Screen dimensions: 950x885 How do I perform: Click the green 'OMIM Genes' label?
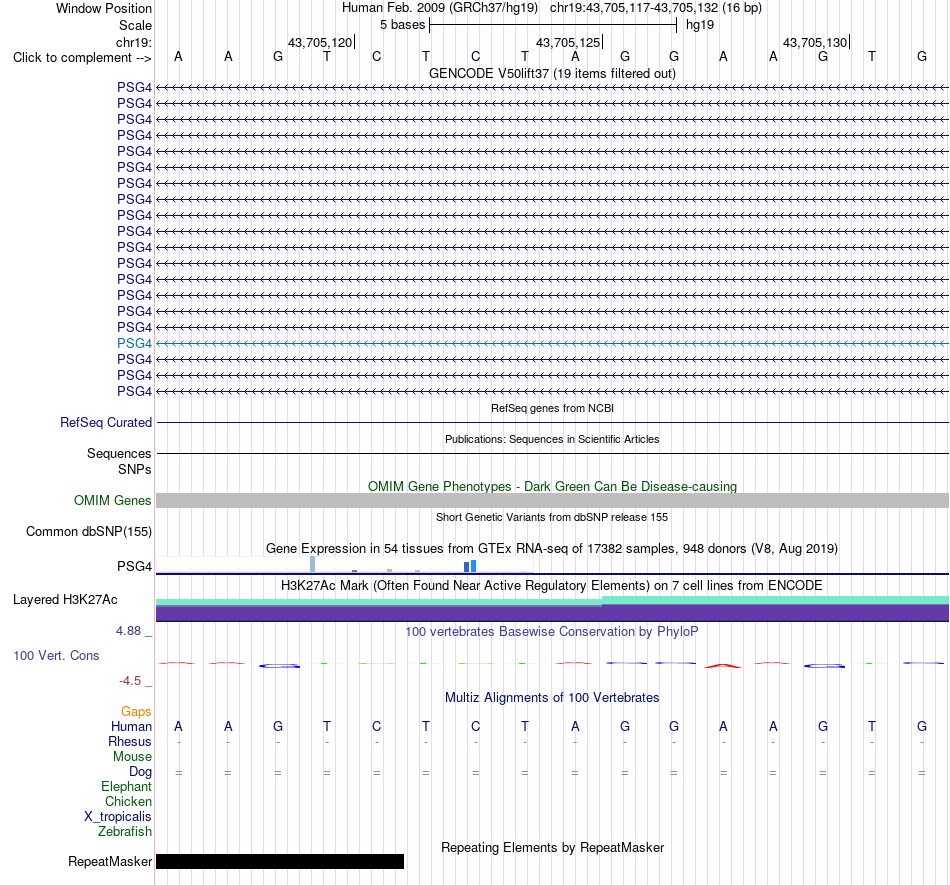[x=113, y=500]
